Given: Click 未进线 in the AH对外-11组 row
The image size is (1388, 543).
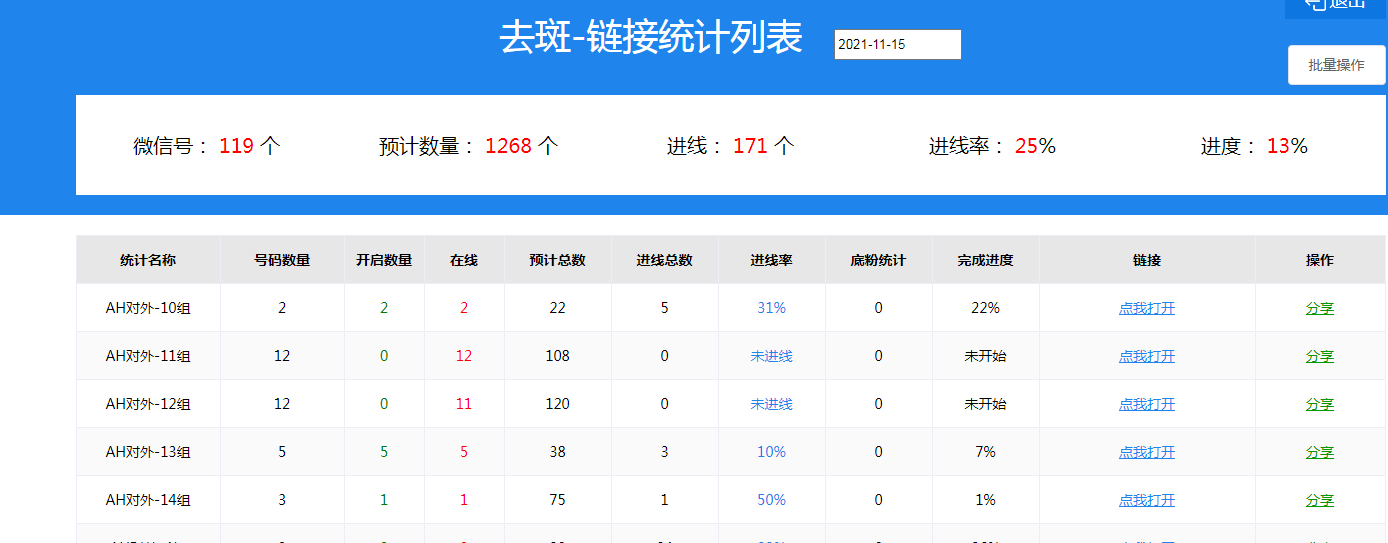Looking at the screenshot, I should pos(772,356).
